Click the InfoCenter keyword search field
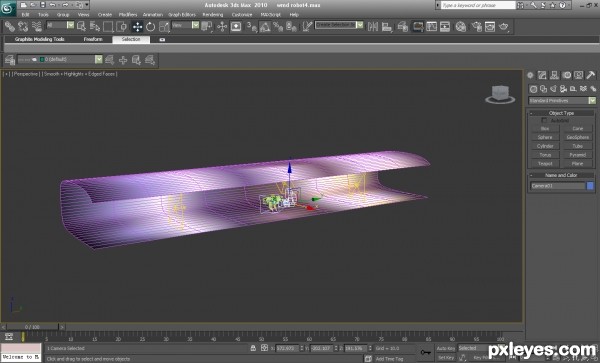The height and width of the screenshot is (363, 600). pyautogui.click(x=478, y=5)
